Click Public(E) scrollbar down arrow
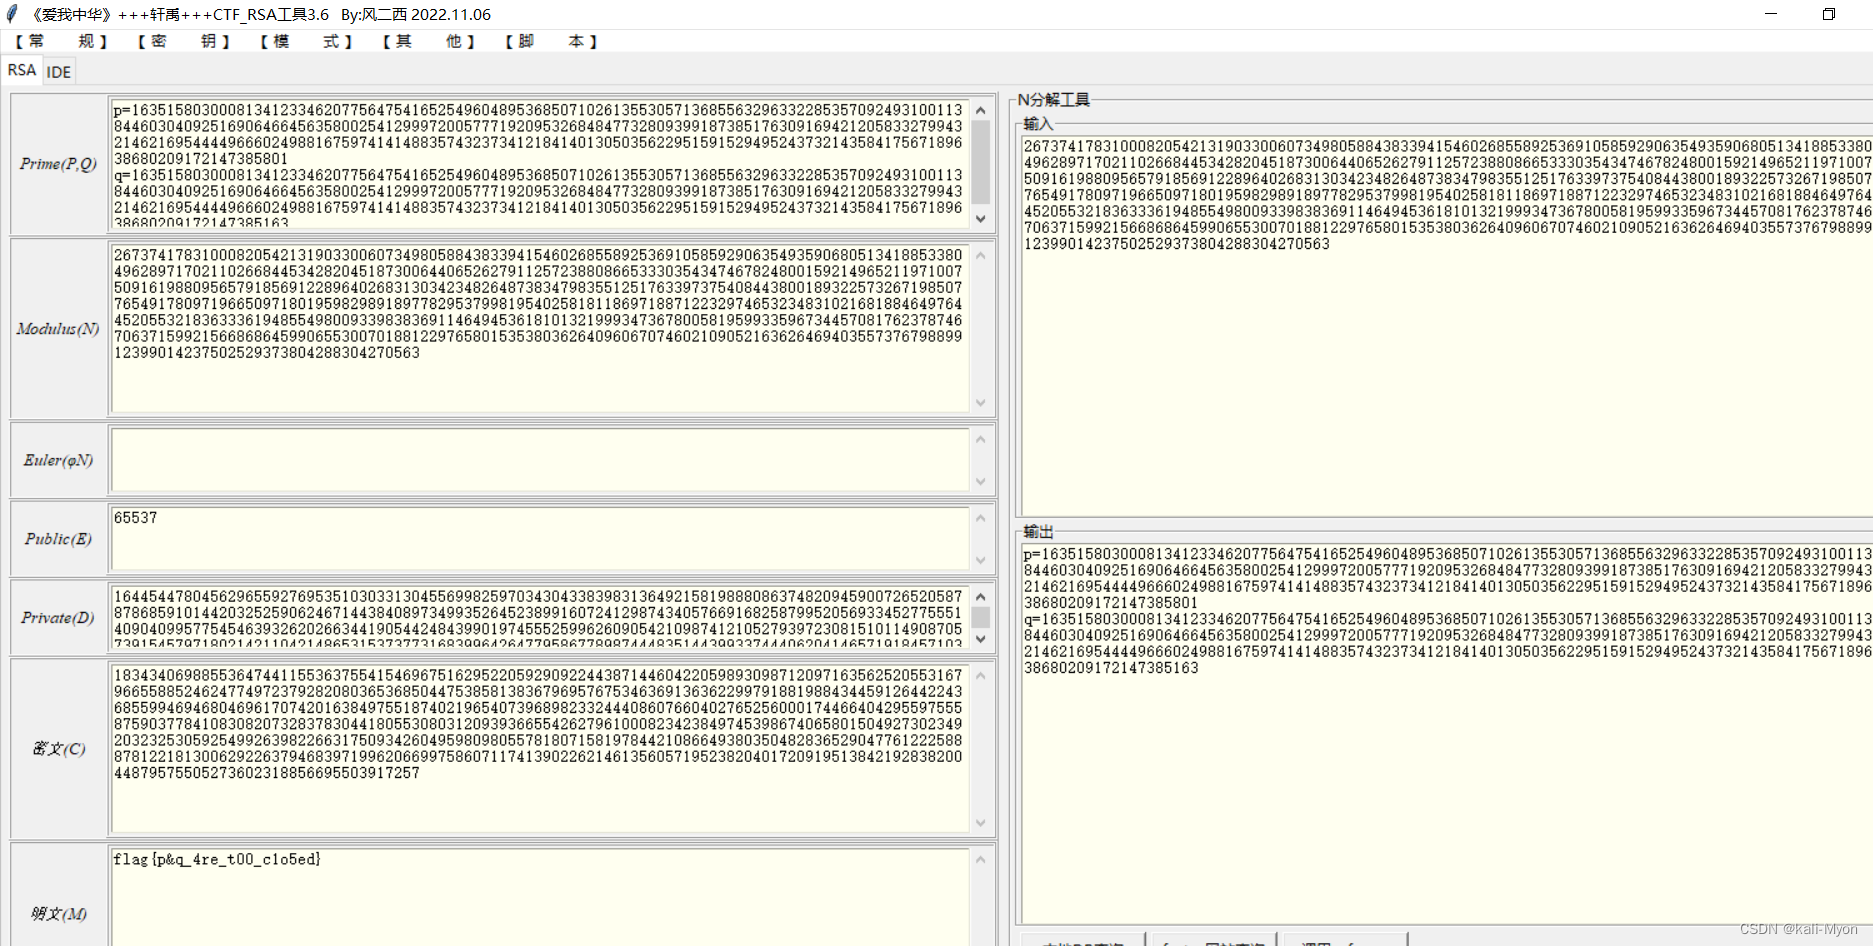Image resolution: width=1873 pixels, height=946 pixels. (981, 560)
